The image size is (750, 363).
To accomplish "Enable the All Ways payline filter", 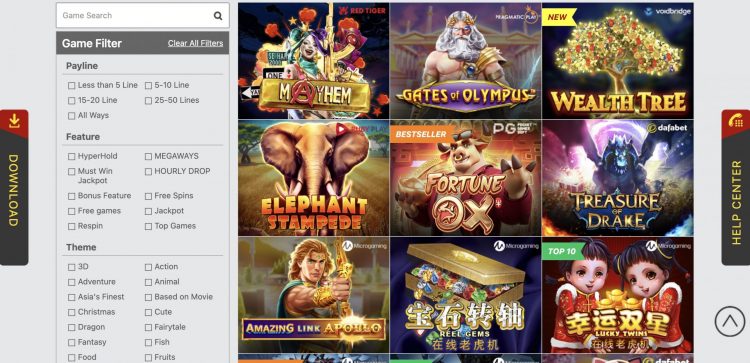I will [x=72, y=116].
